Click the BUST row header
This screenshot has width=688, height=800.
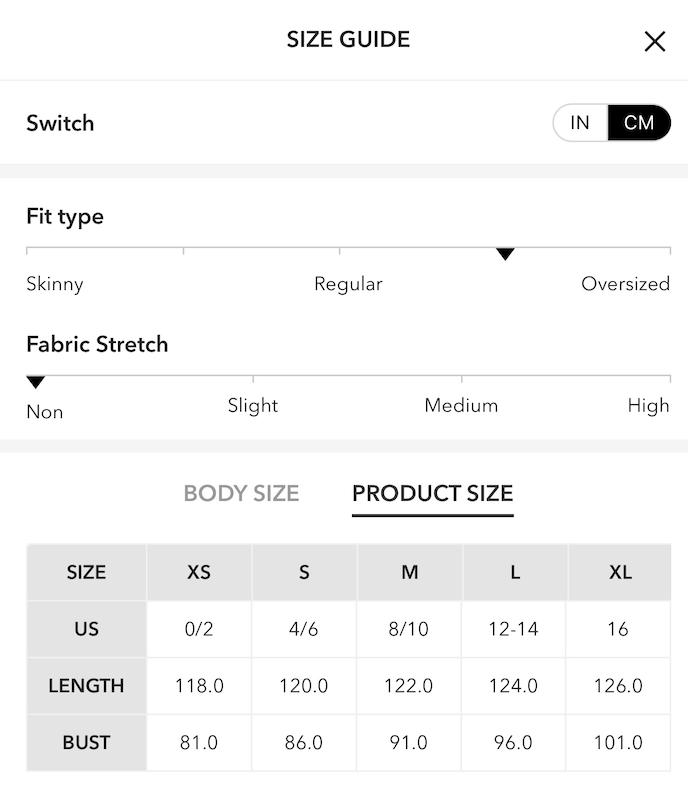click(86, 742)
